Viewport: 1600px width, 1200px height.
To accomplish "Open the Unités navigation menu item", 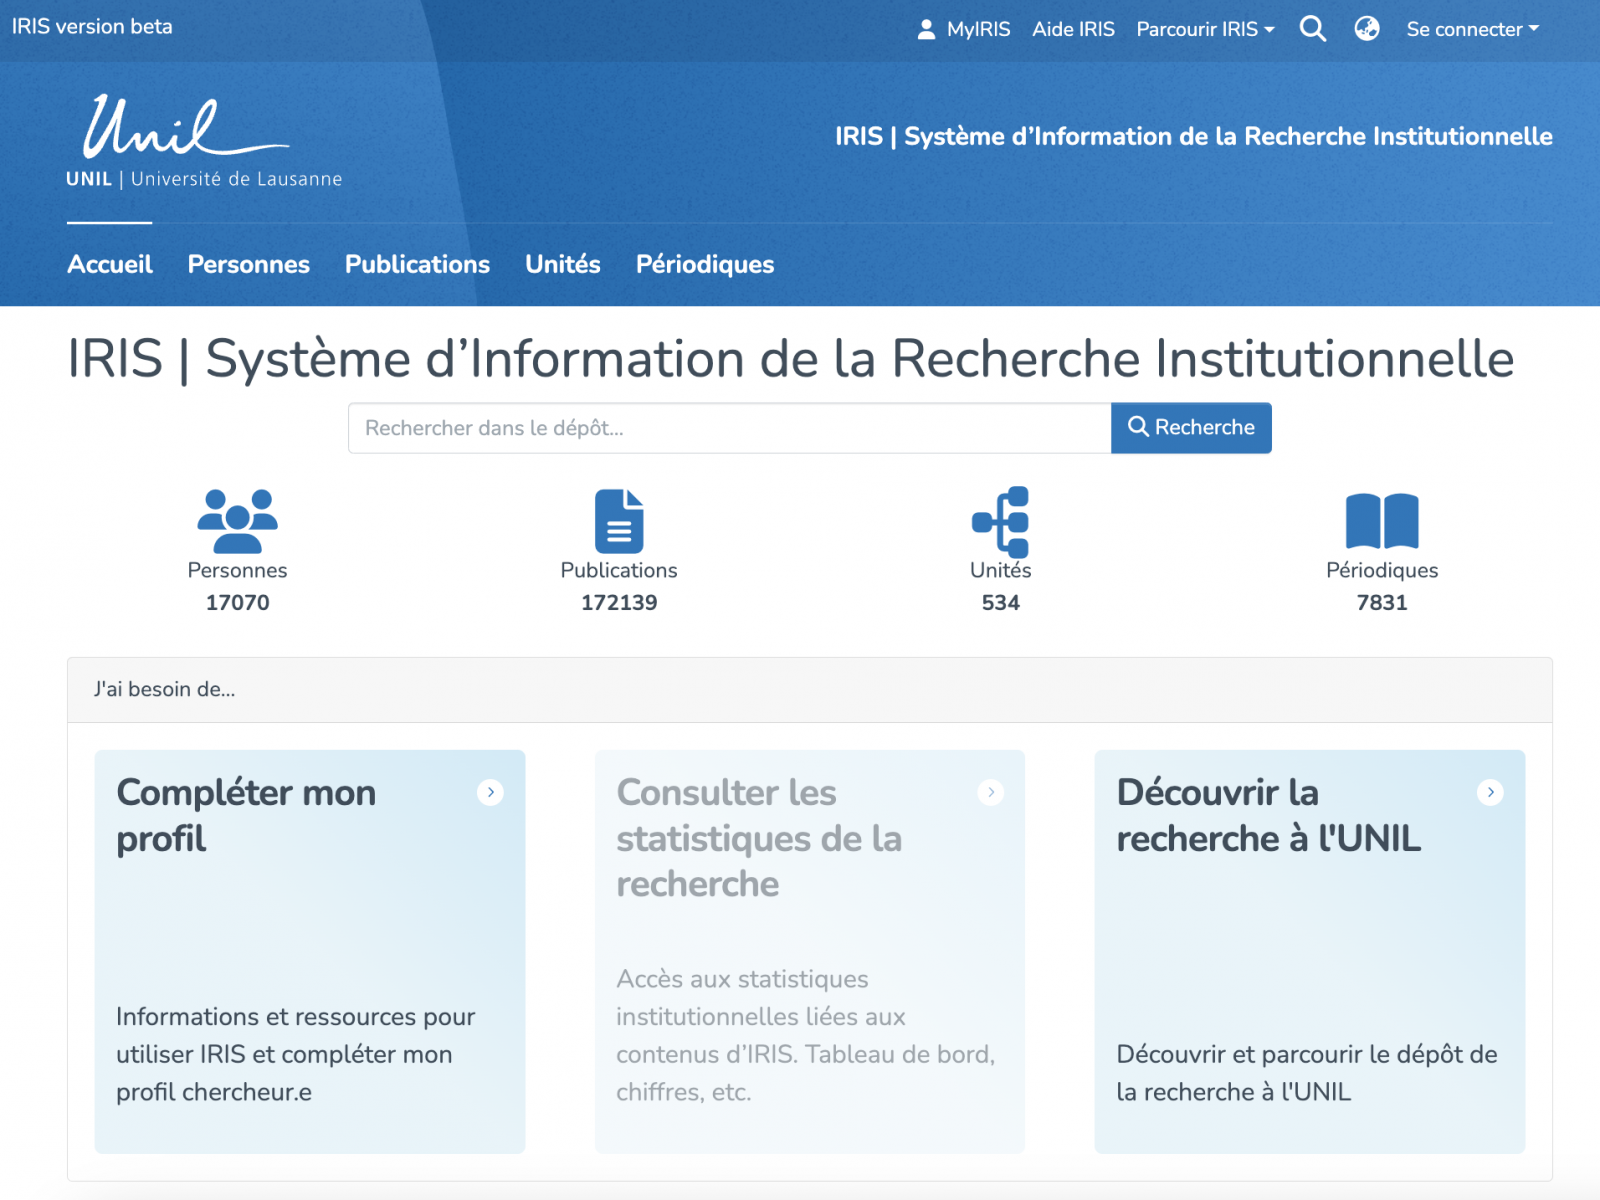I will point(563,264).
